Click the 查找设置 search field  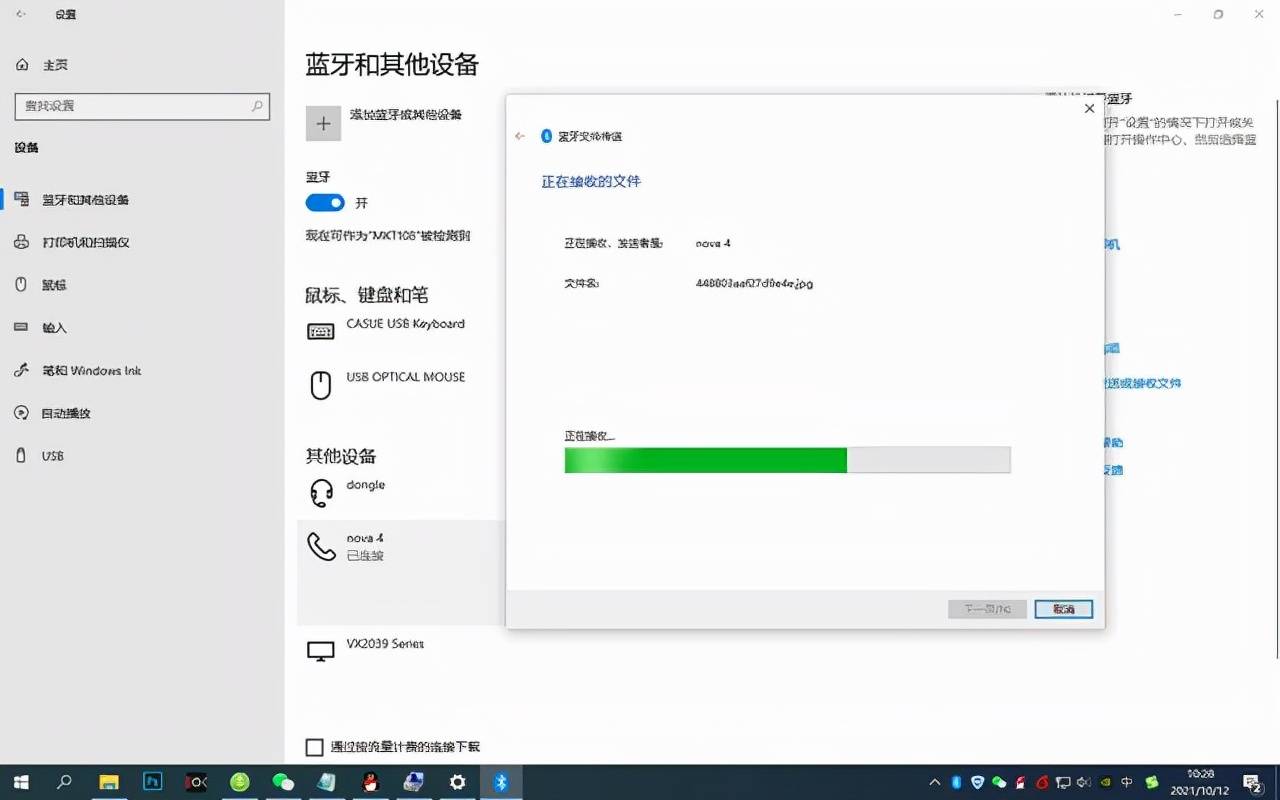click(x=142, y=106)
